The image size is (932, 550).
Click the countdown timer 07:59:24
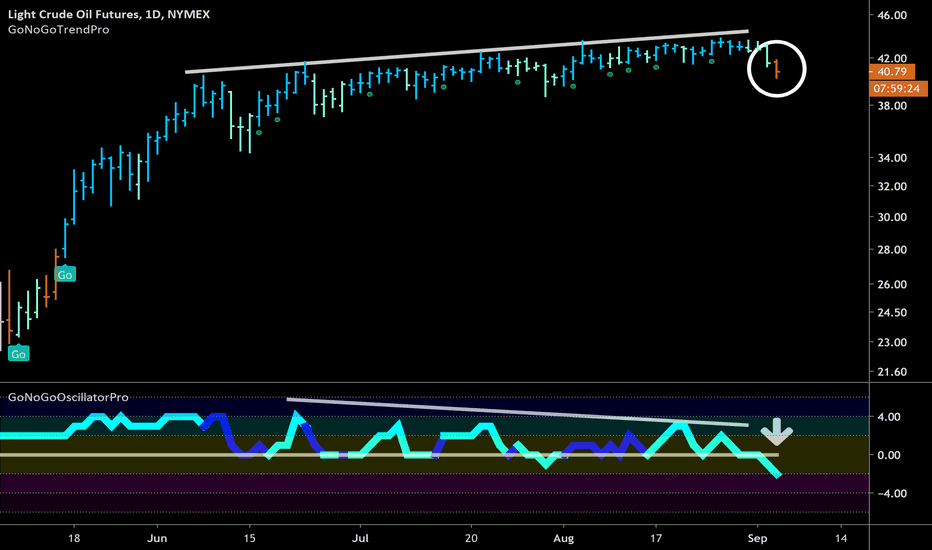tap(898, 89)
